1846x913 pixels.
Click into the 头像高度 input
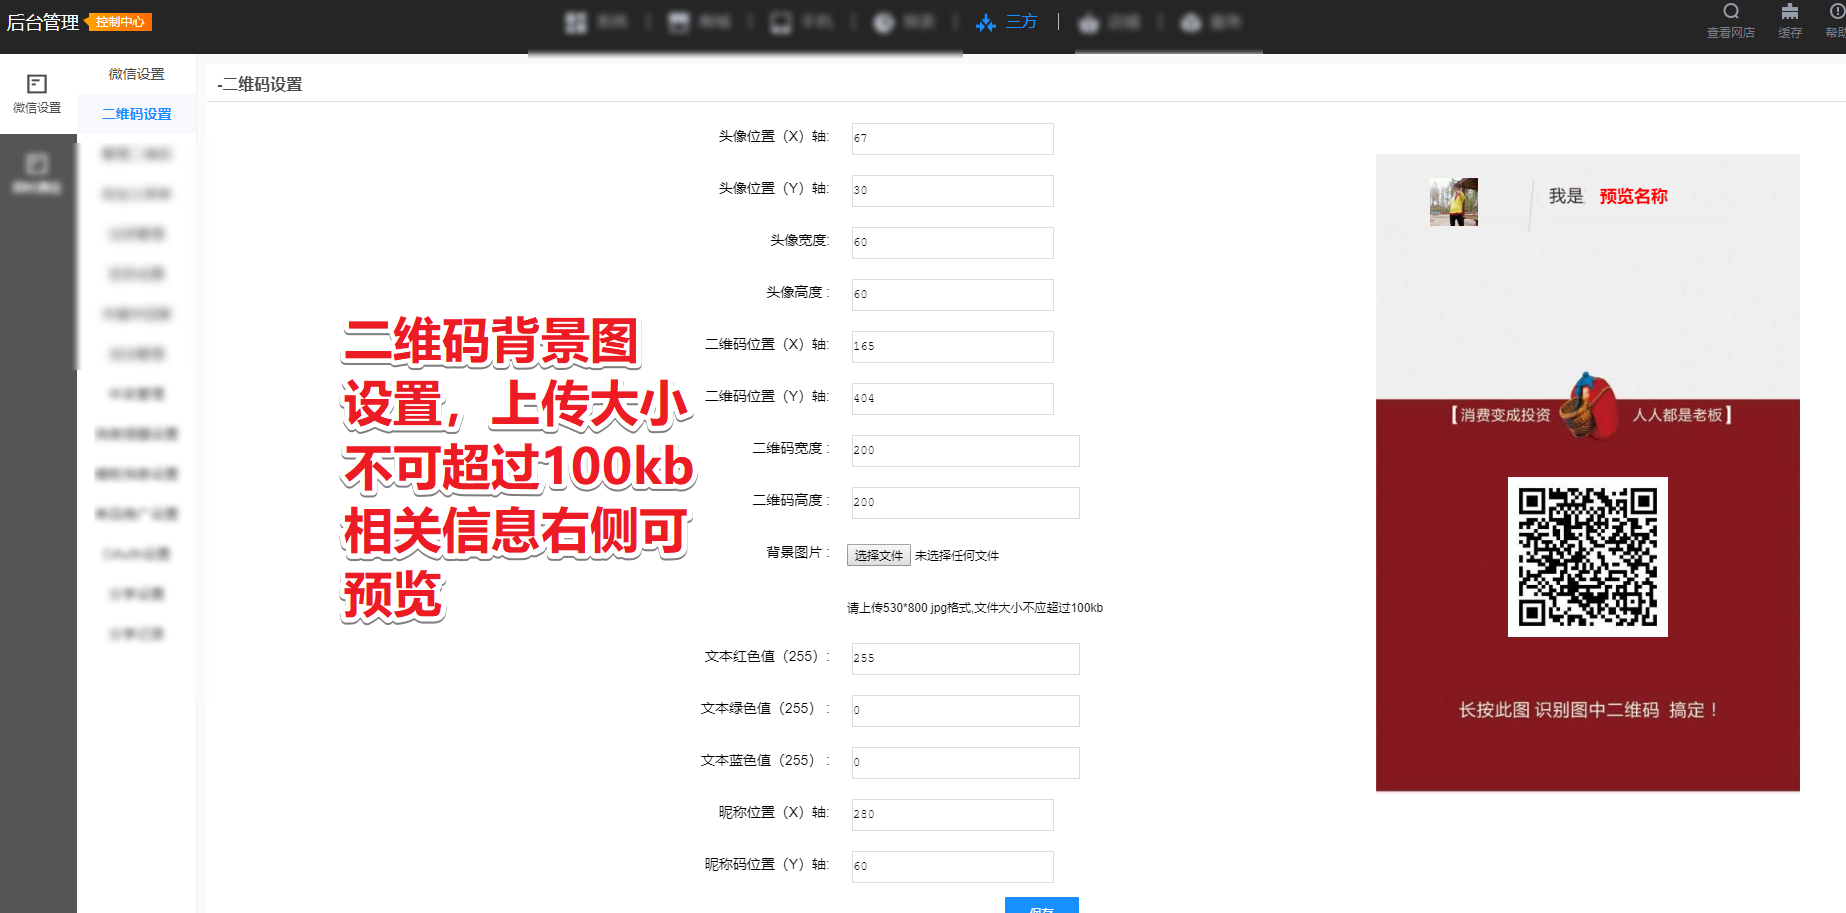pyautogui.click(x=952, y=295)
